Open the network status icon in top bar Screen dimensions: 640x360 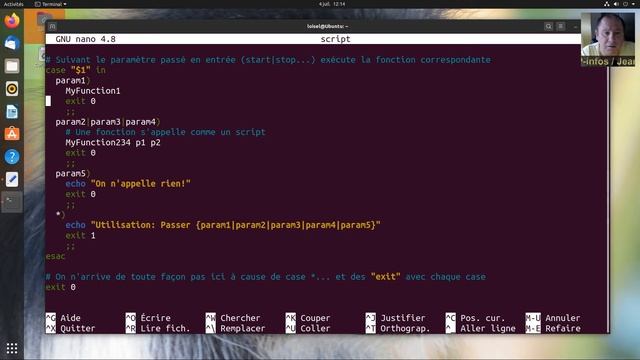click(x=607, y=4)
